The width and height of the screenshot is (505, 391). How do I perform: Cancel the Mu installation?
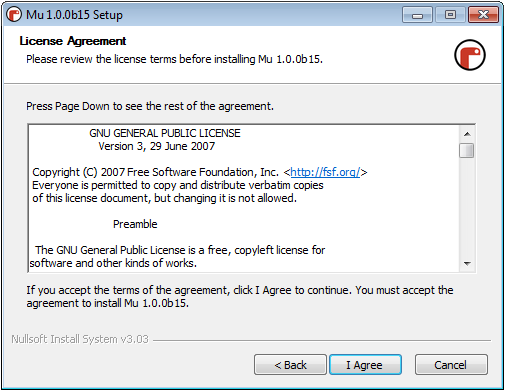point(451,365)
